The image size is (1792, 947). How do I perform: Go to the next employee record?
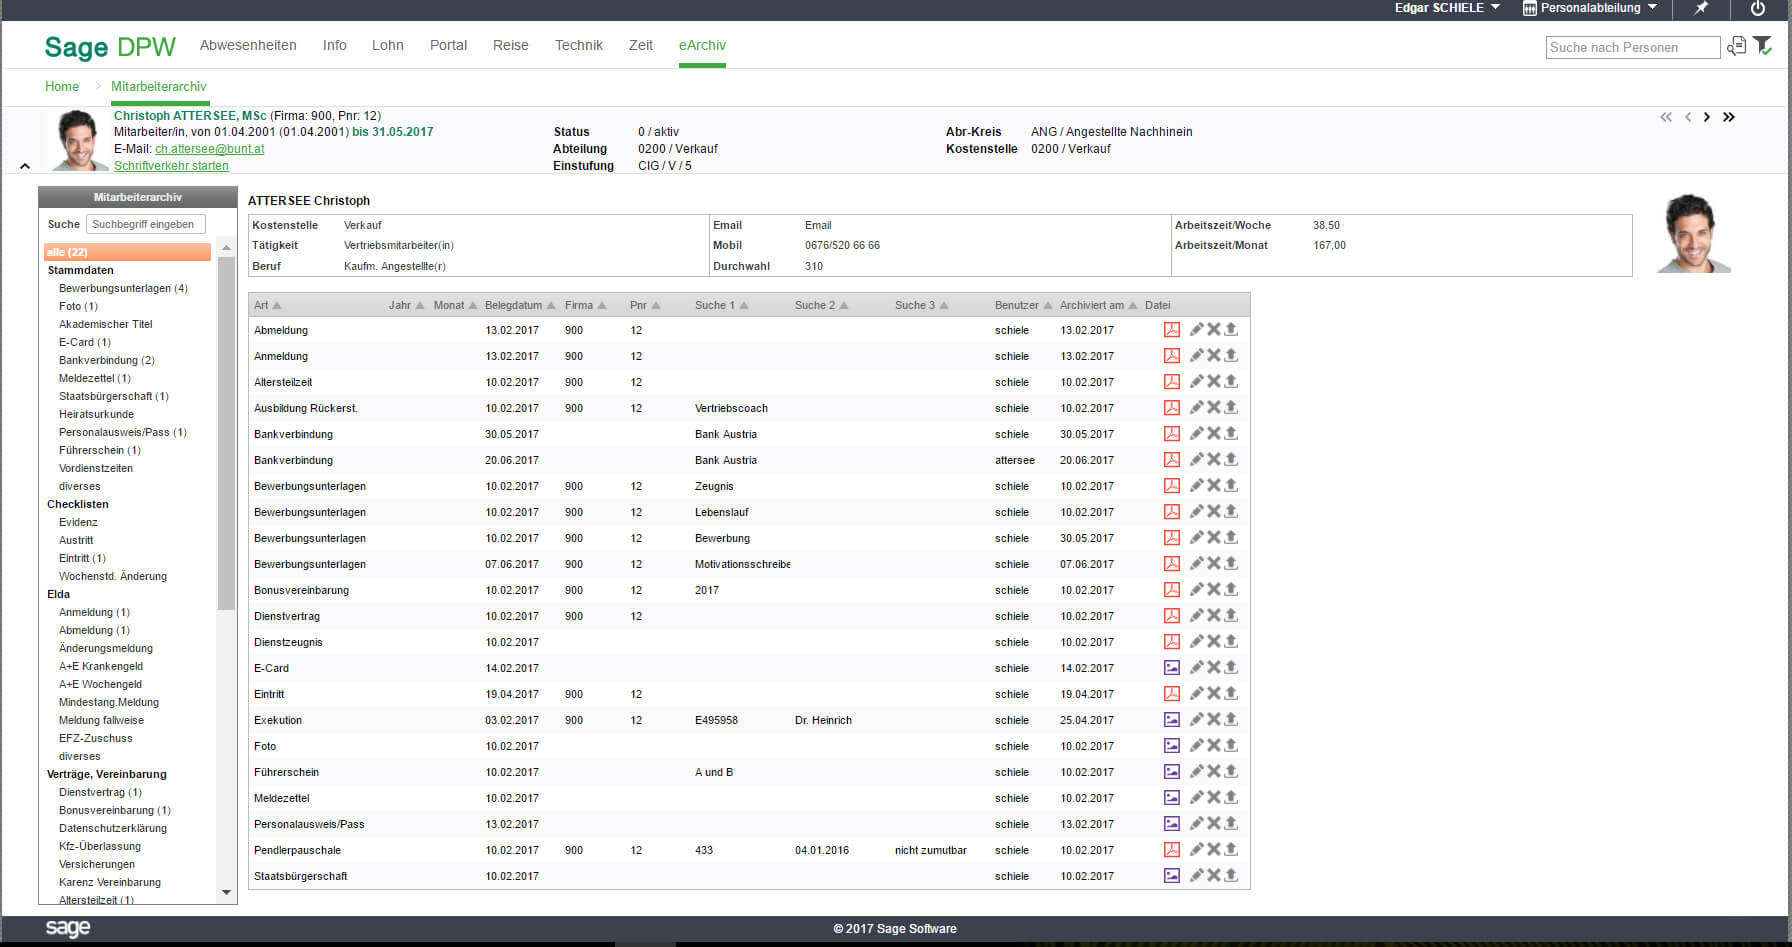click(1707, 117)
